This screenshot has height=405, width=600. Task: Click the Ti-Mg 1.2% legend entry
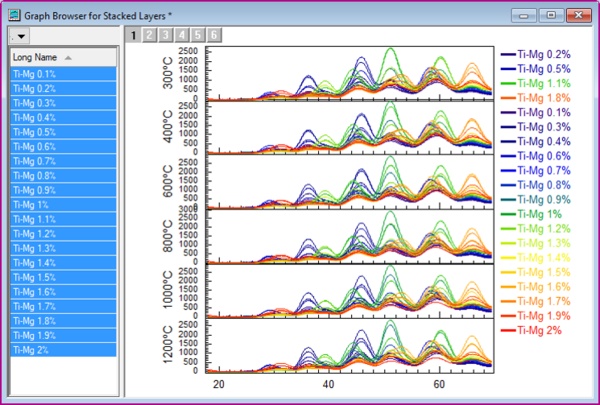(x=536, y=229)
